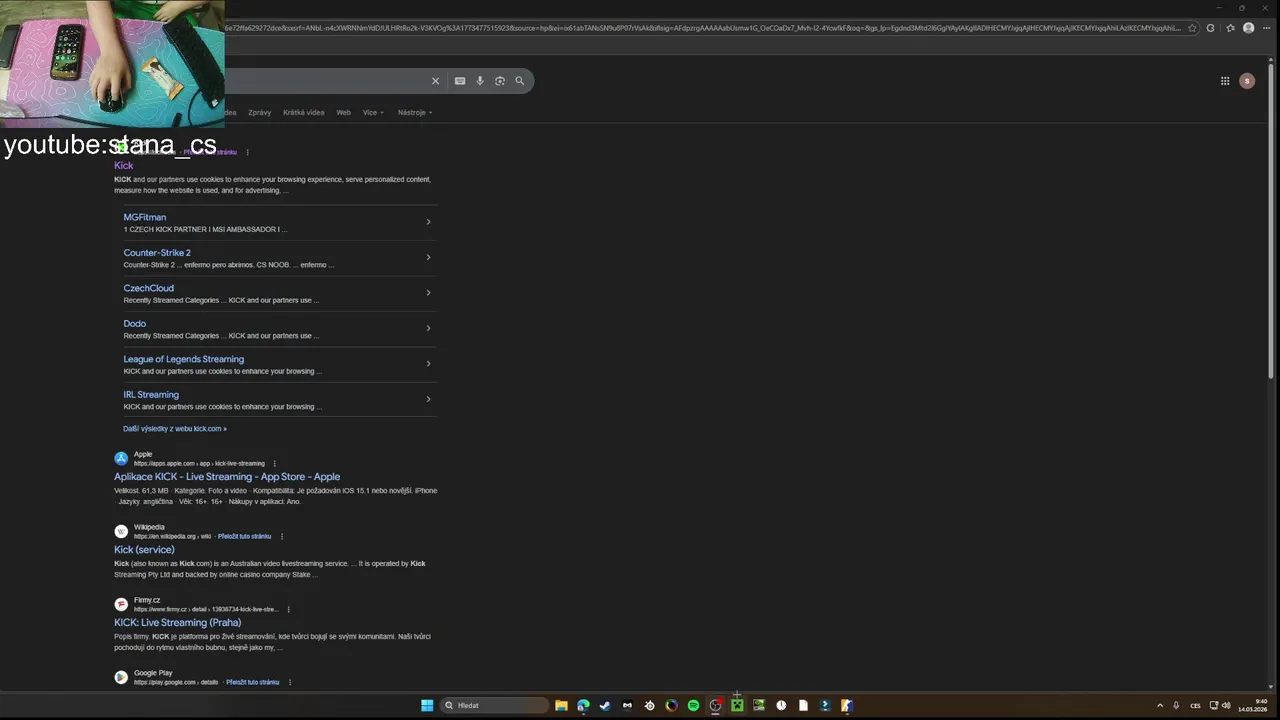Viewport: 1280px width, 720px height.
Task: Click the browser address bar URL
Action: (x=703, y=28)
